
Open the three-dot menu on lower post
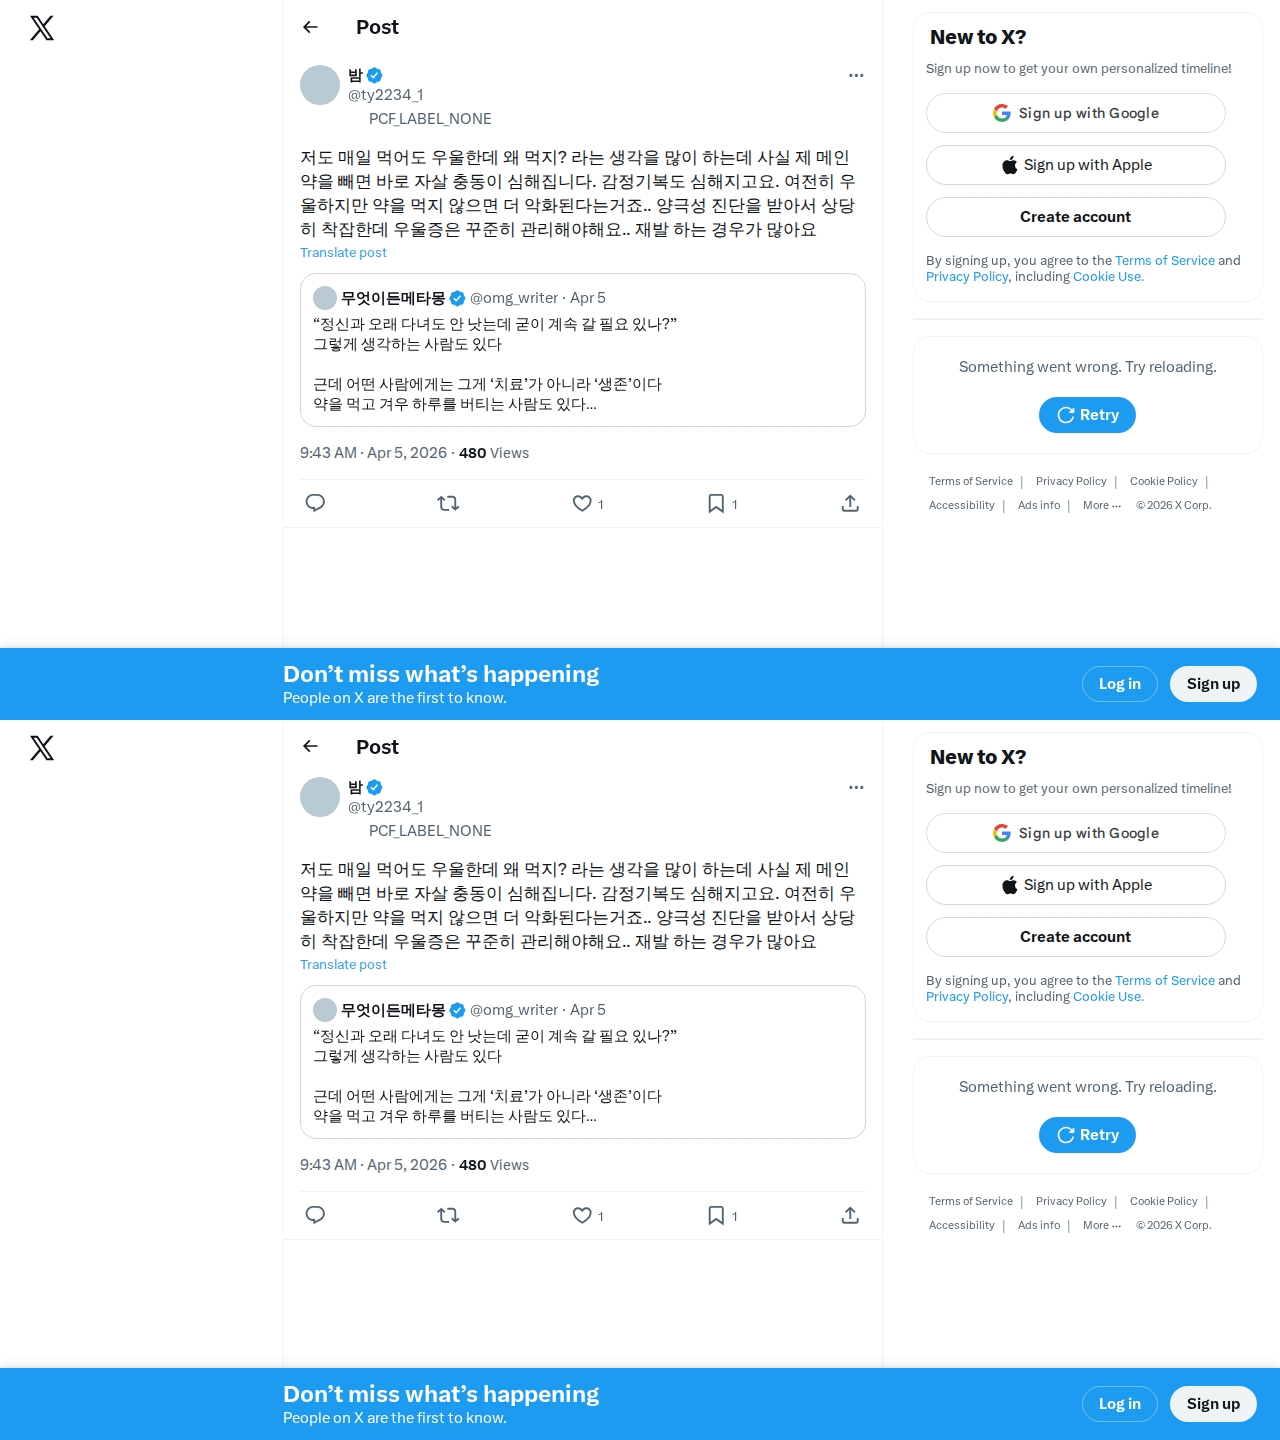tap(856, 787)
